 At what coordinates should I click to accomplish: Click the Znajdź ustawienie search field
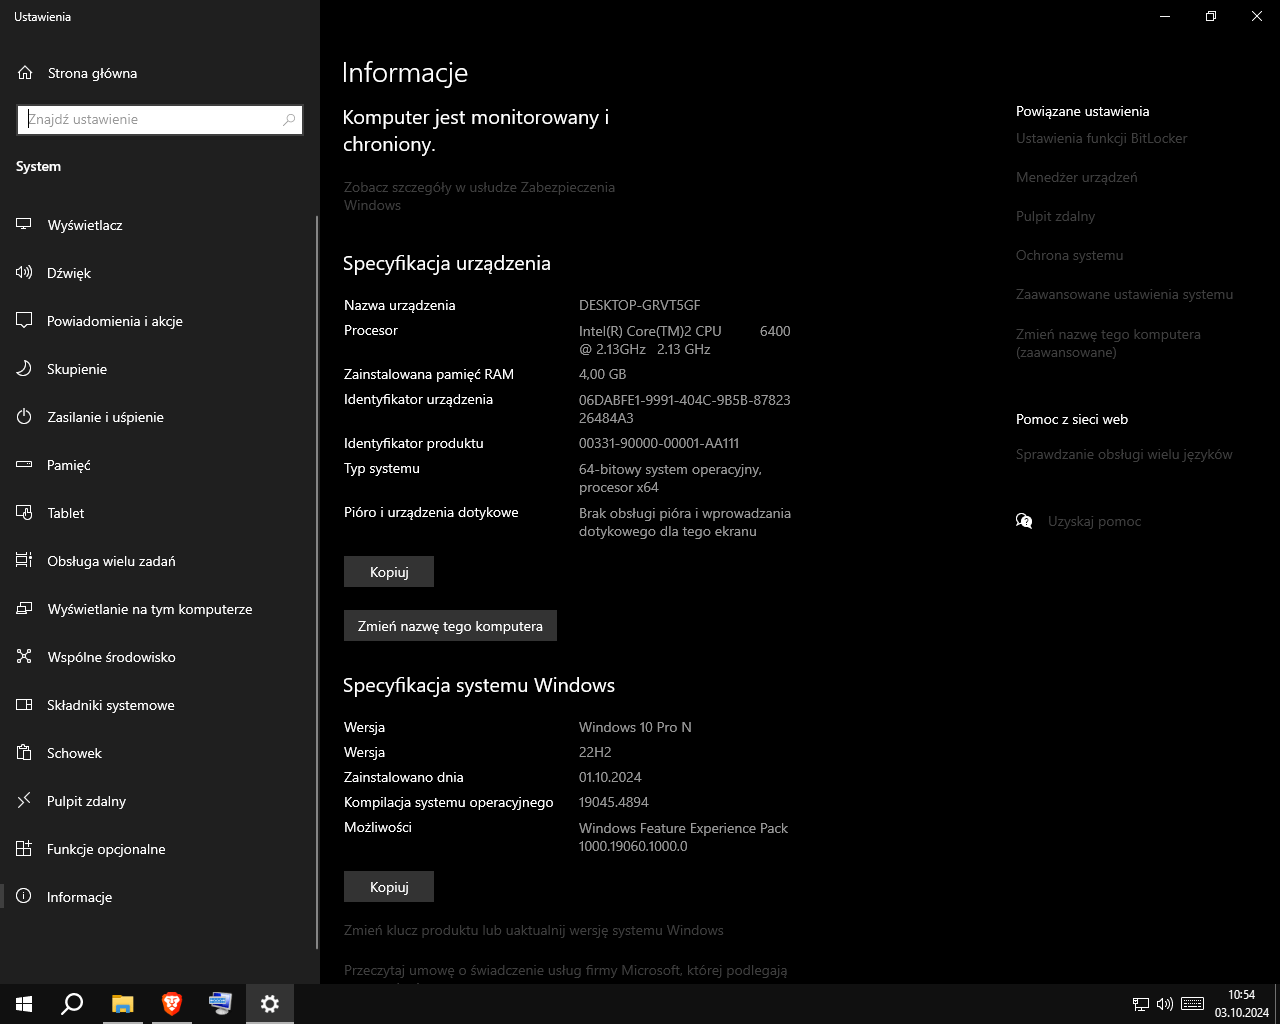click(x=160, y=119)
